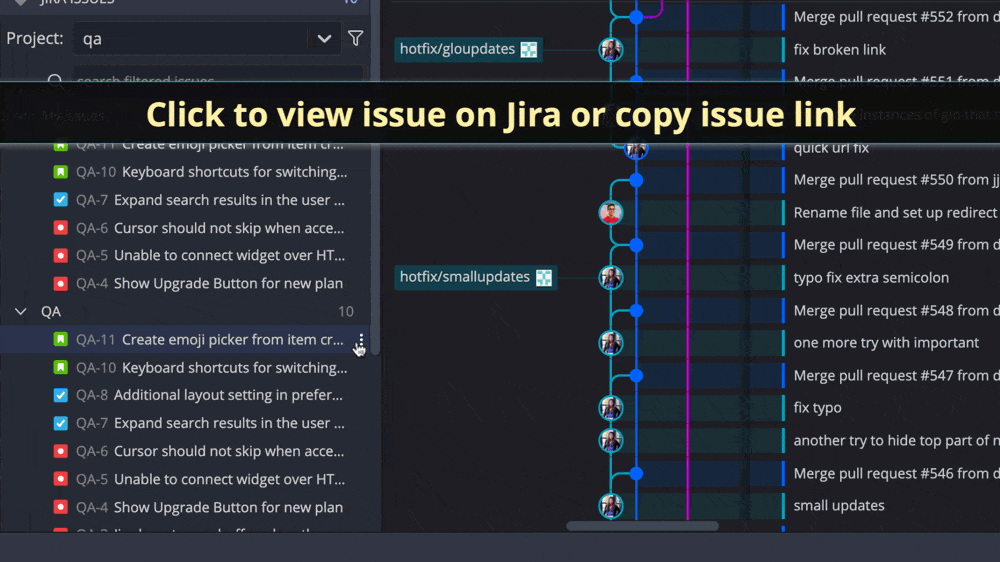The width and height of the screenshot is (1000, 562).
Task: Click the bug icon of QA-6 in the upper issue list
Action: tap(61, 228)
